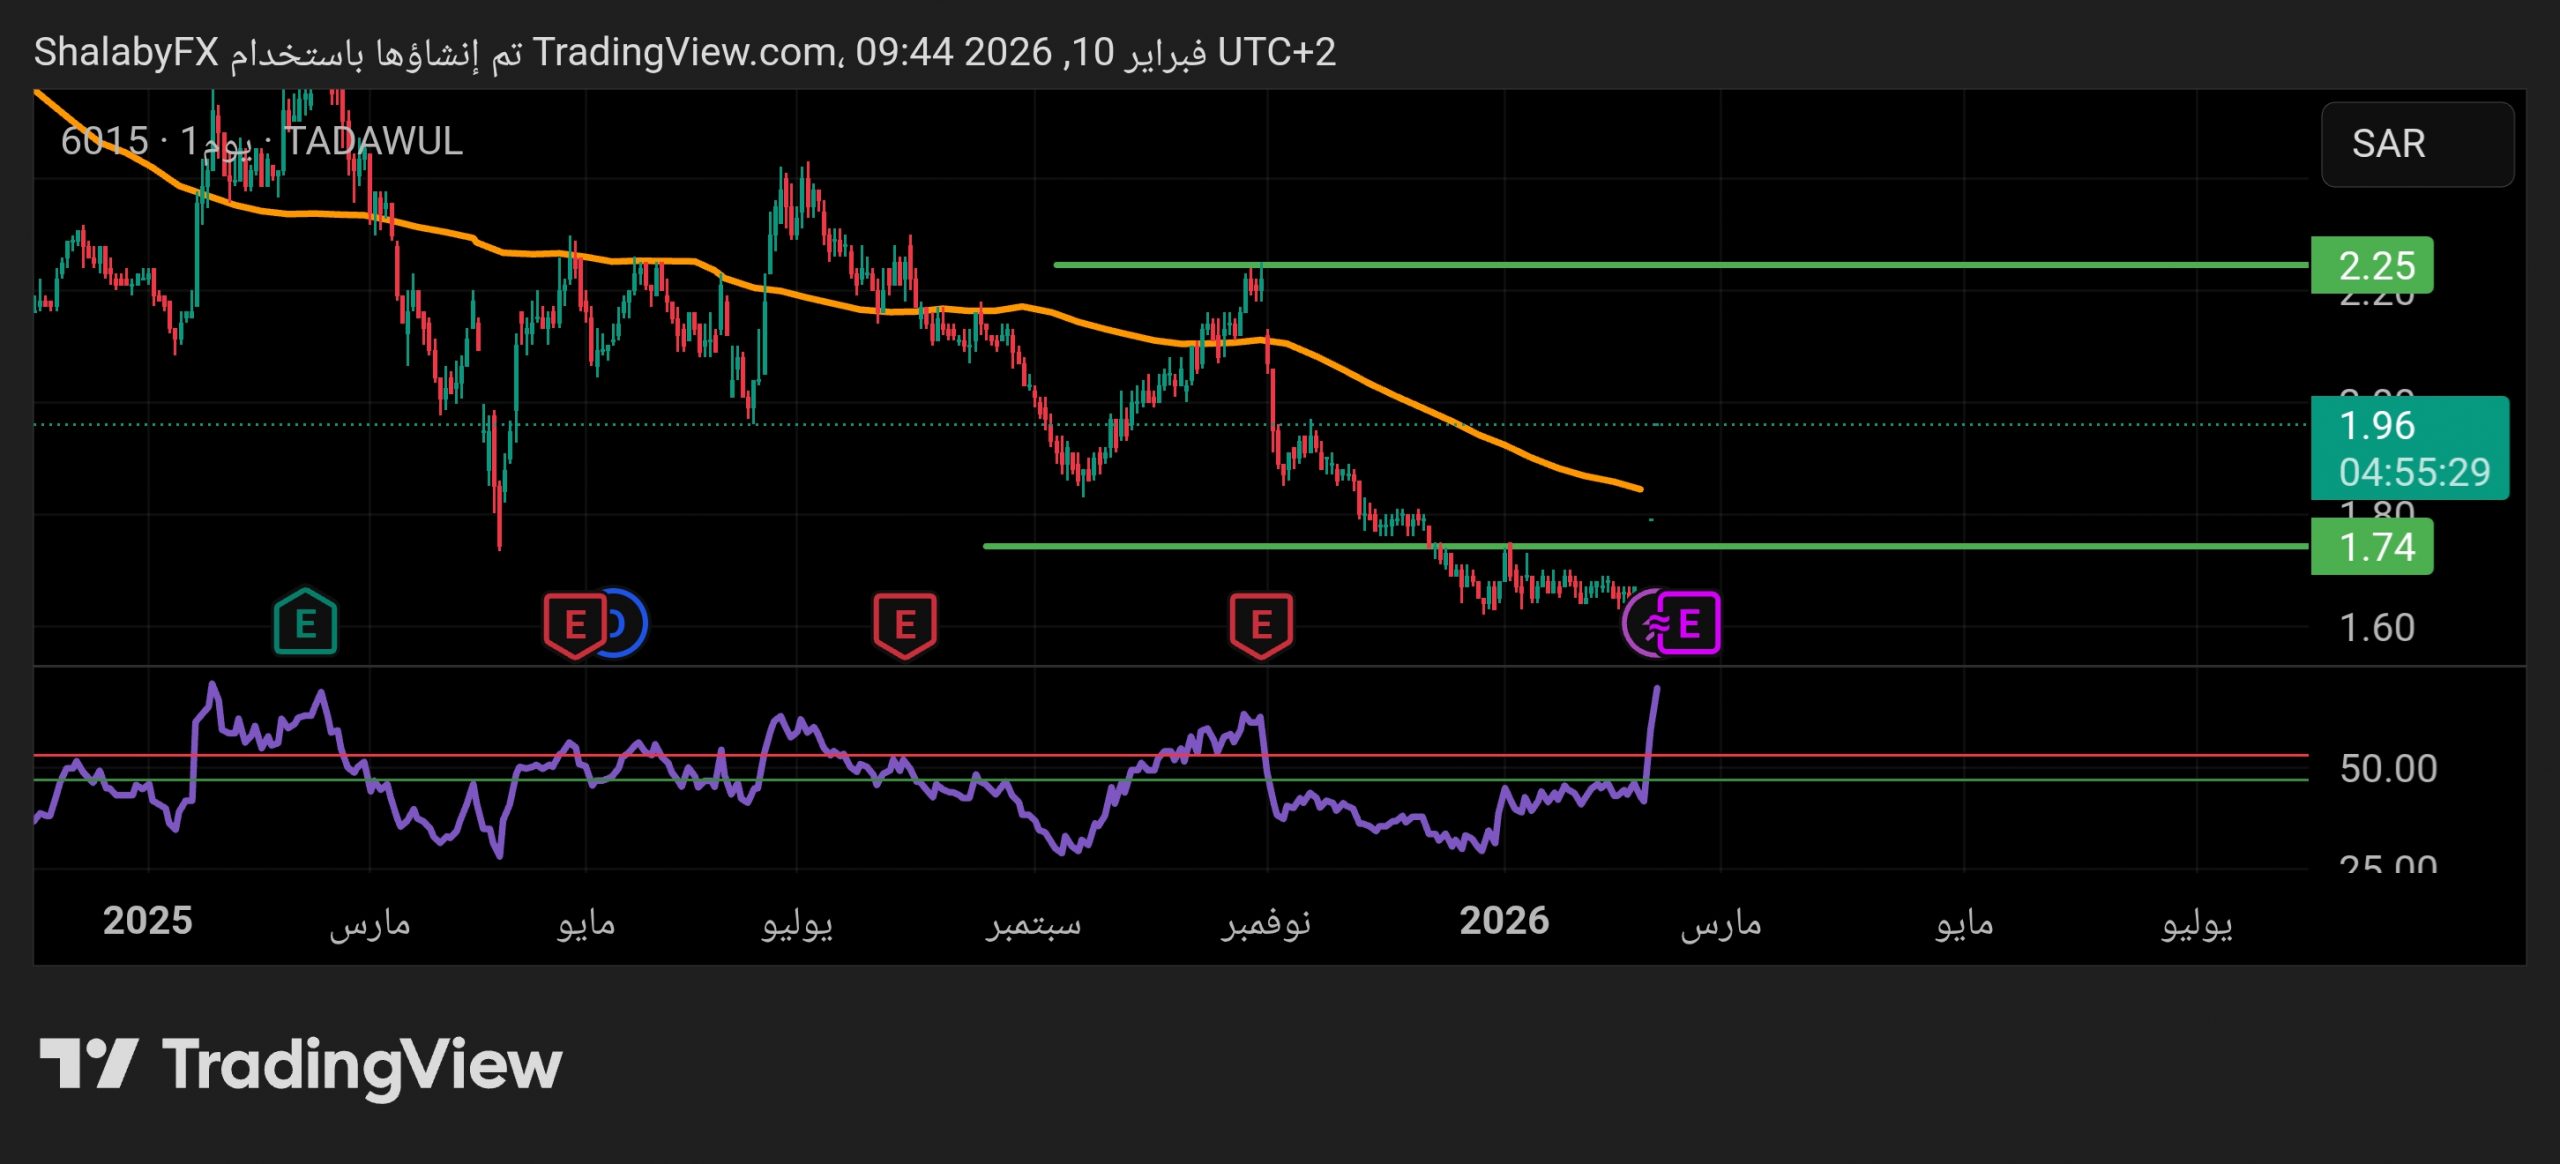
Task: Click the green earnings E marker
Action: tap(305, 623)
